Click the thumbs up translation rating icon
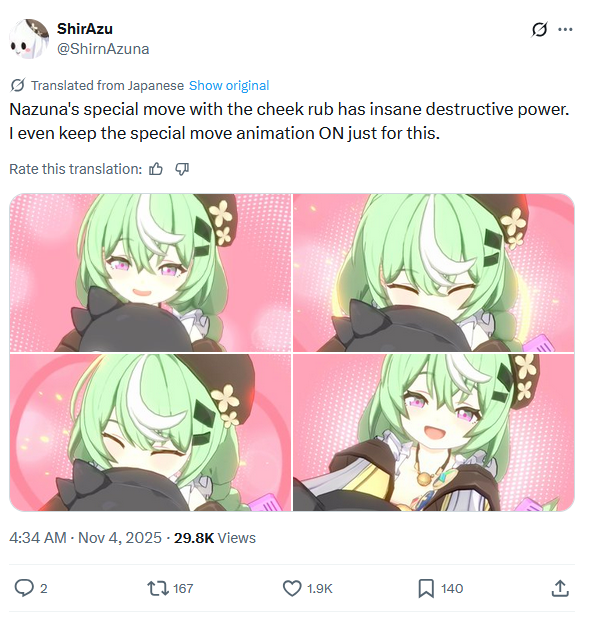 (156, 169)
